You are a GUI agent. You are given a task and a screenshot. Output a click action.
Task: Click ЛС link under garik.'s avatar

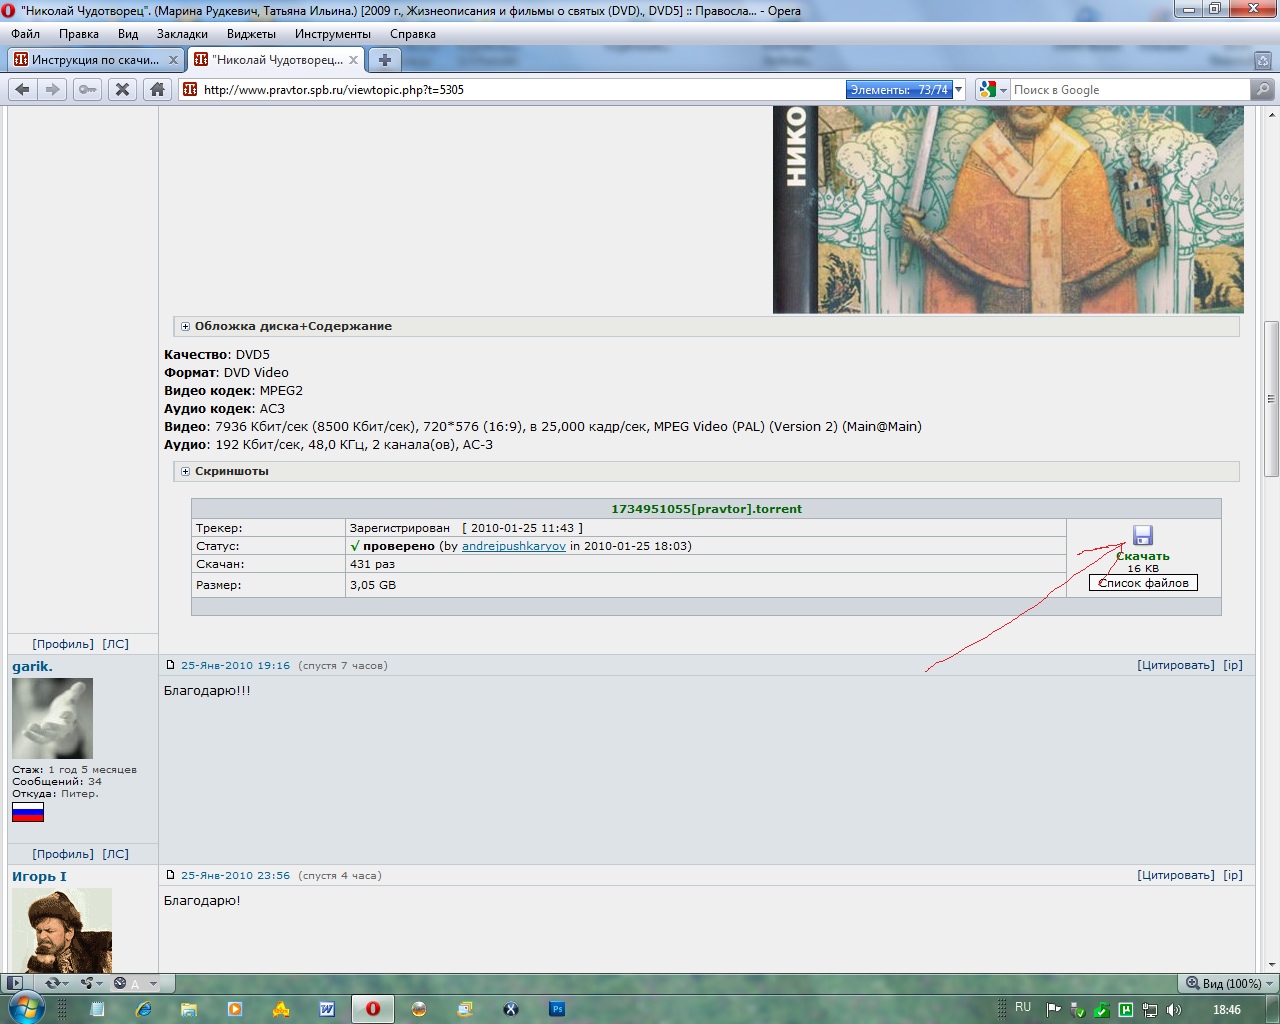pyautogui.click(x=116, y=854)
